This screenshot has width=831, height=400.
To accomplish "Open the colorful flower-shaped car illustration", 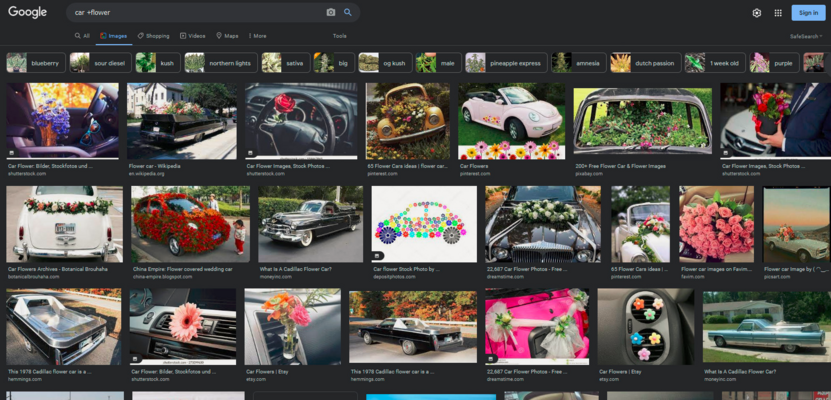I will (x=424, y=224).
